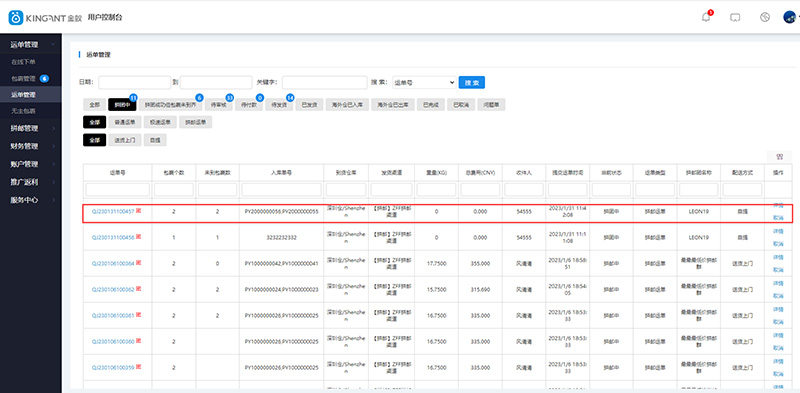Screen dimensions: 800x393
Task: Open the message screen icon in header
Action: click(735, 17)
